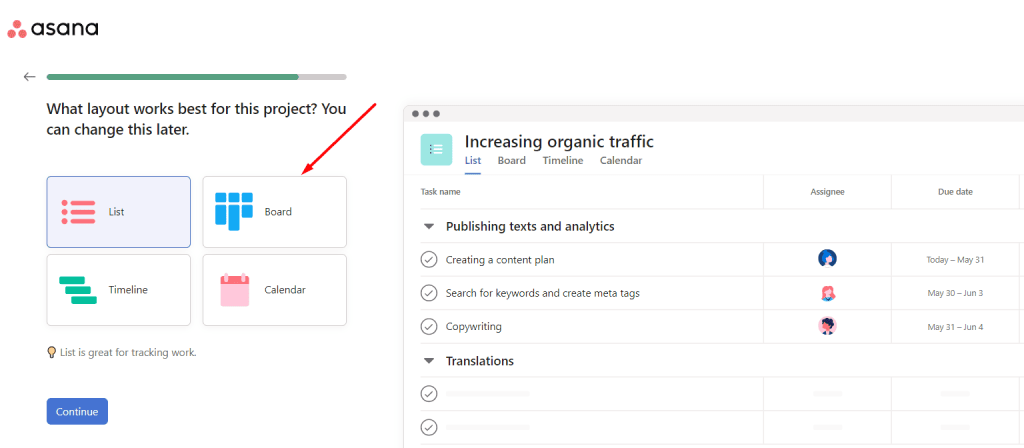Go back using the left arrow
The height and width of the screenshot is (448, 1024).
click(30, 76)
